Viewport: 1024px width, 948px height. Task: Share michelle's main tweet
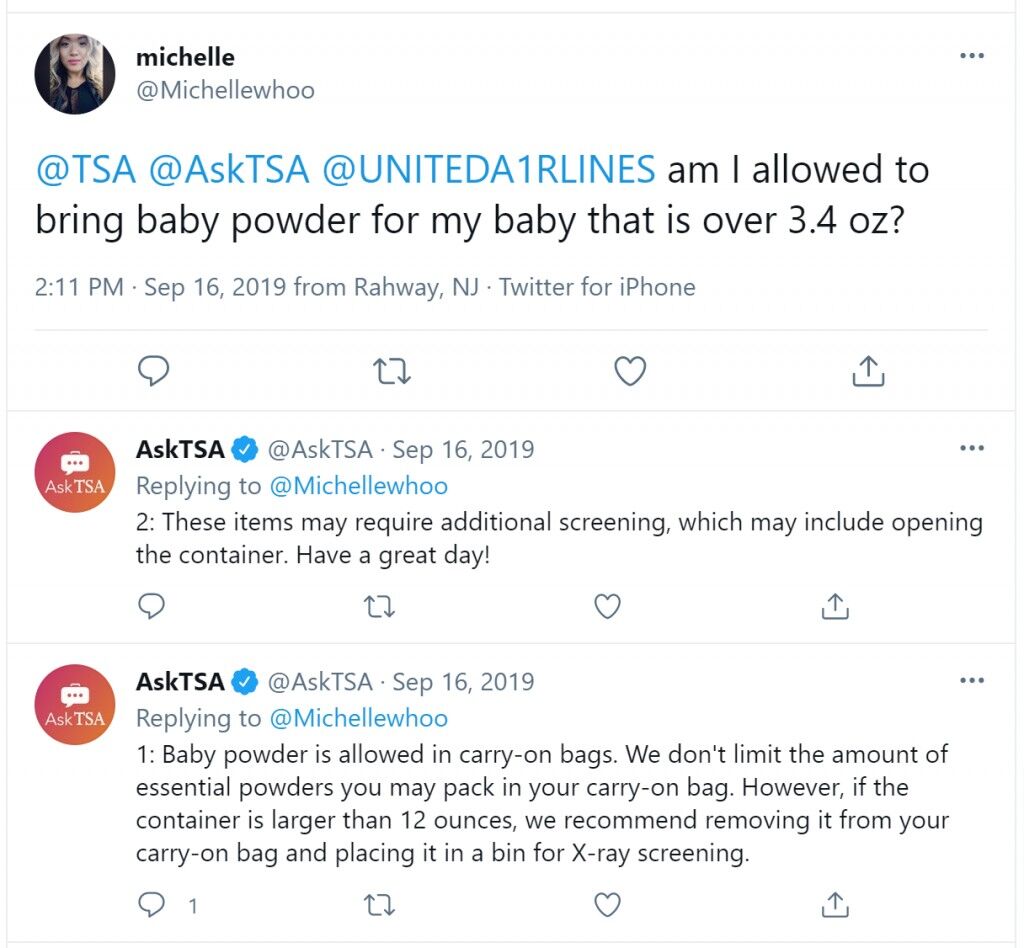point(868,371)
